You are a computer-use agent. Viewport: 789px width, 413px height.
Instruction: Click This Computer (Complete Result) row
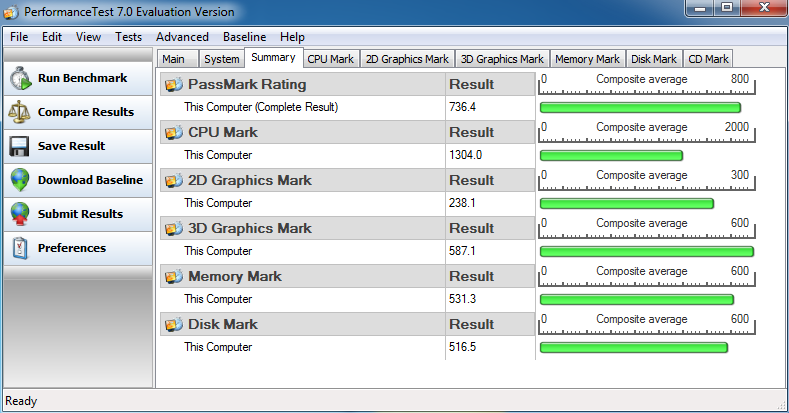pyautogui.click(x=261, y=107)
